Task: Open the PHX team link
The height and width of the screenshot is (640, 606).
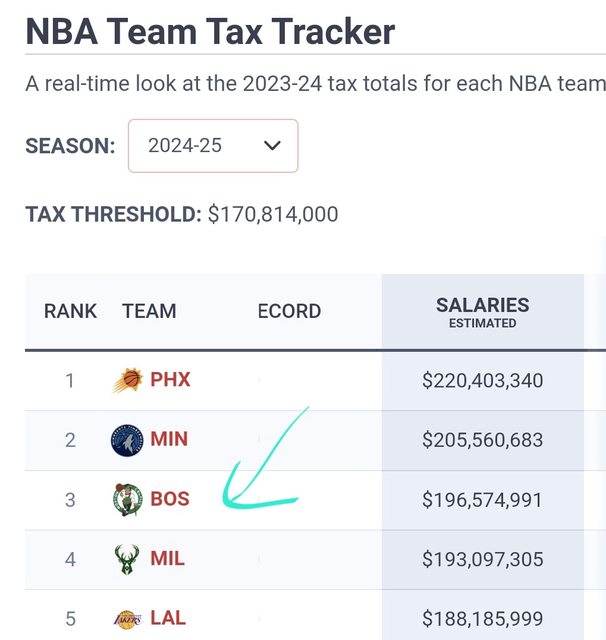Action: [170, 380]
